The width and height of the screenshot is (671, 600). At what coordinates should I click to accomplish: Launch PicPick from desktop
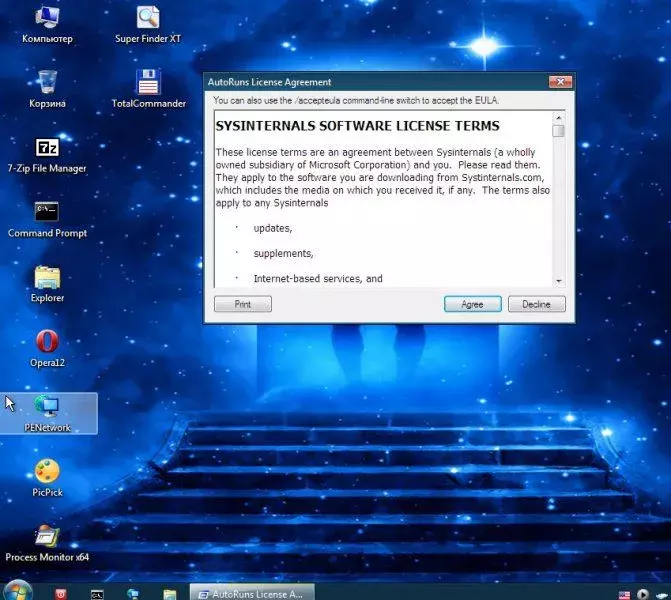tap(47, 478)
